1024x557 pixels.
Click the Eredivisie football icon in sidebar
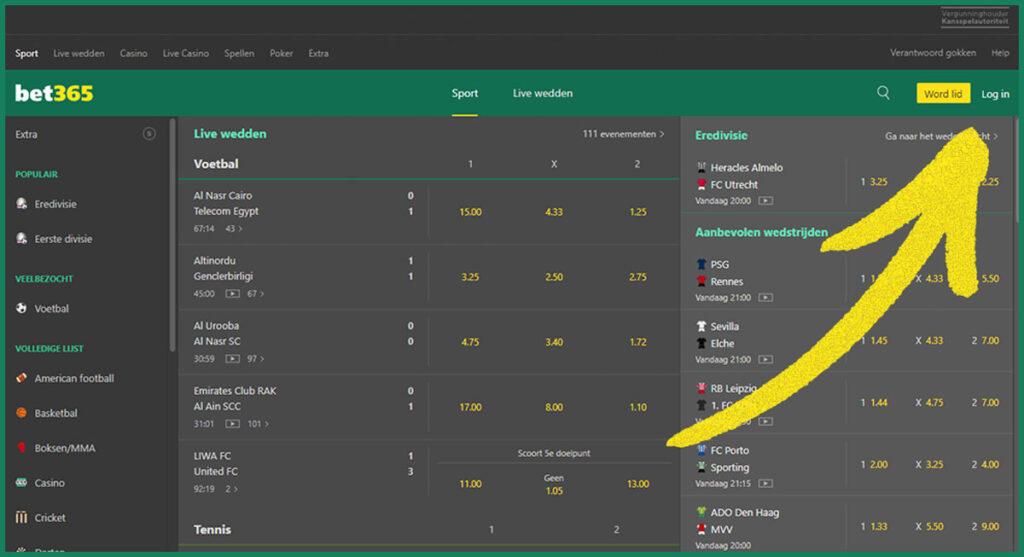tap(22, 204)
